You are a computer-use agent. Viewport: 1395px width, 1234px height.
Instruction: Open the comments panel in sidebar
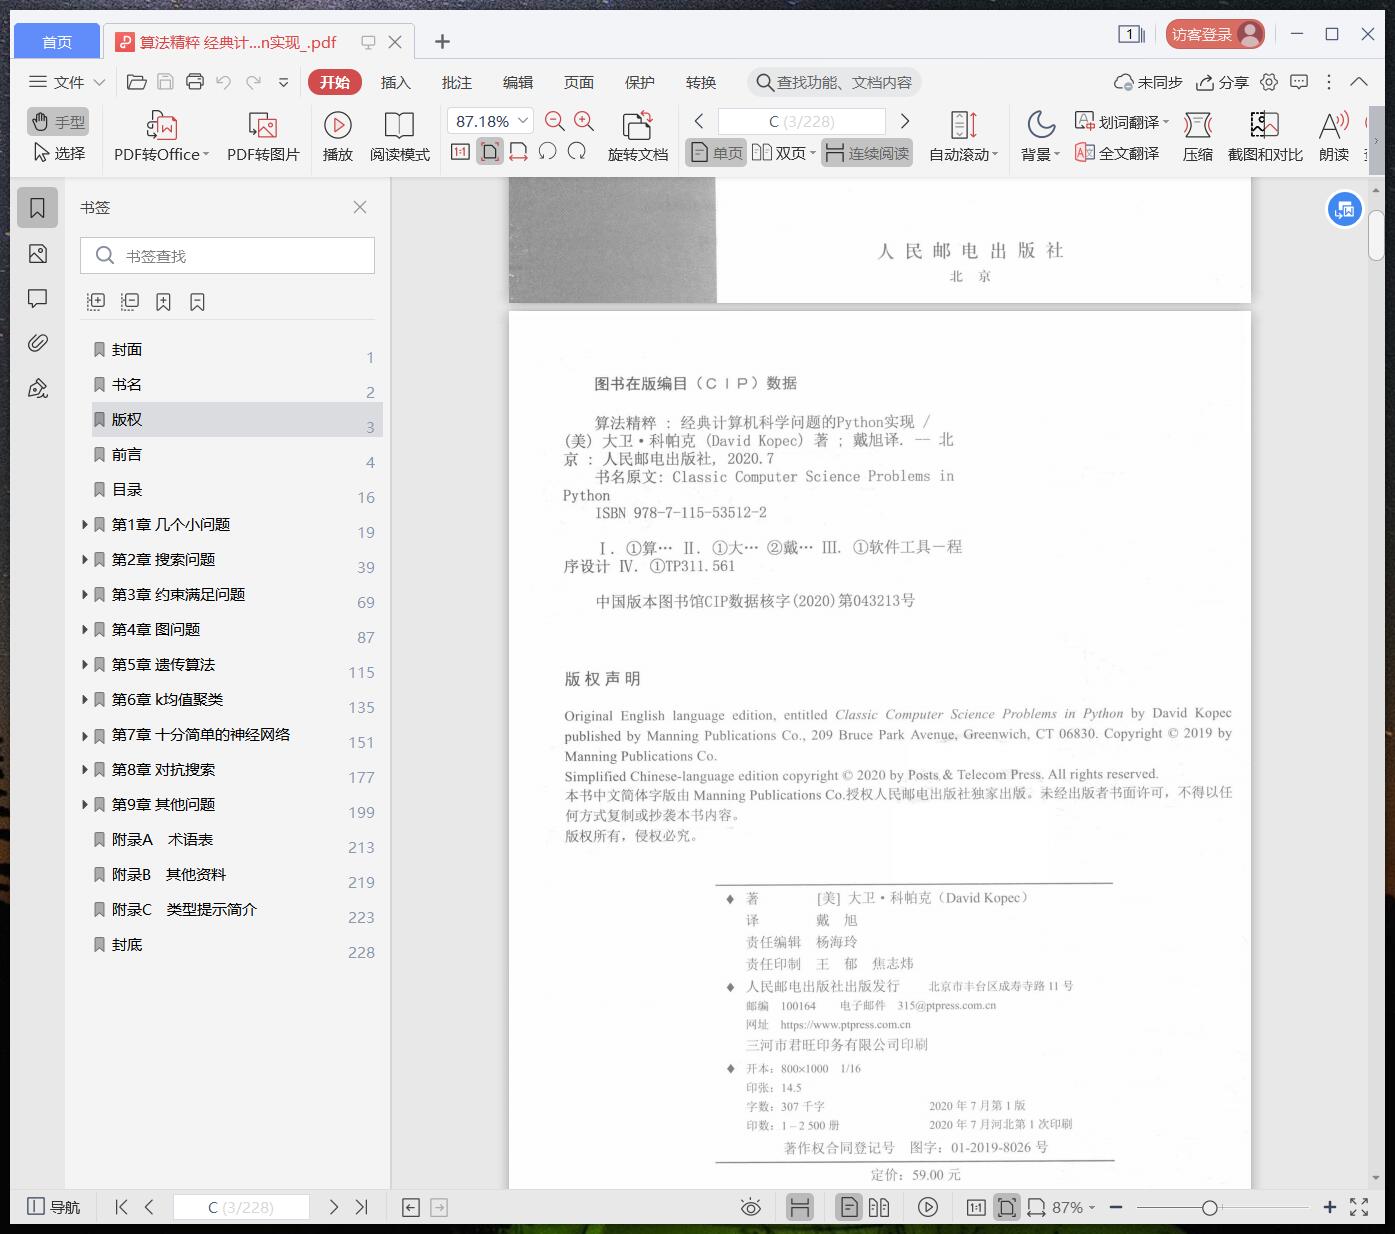point(38,298)
